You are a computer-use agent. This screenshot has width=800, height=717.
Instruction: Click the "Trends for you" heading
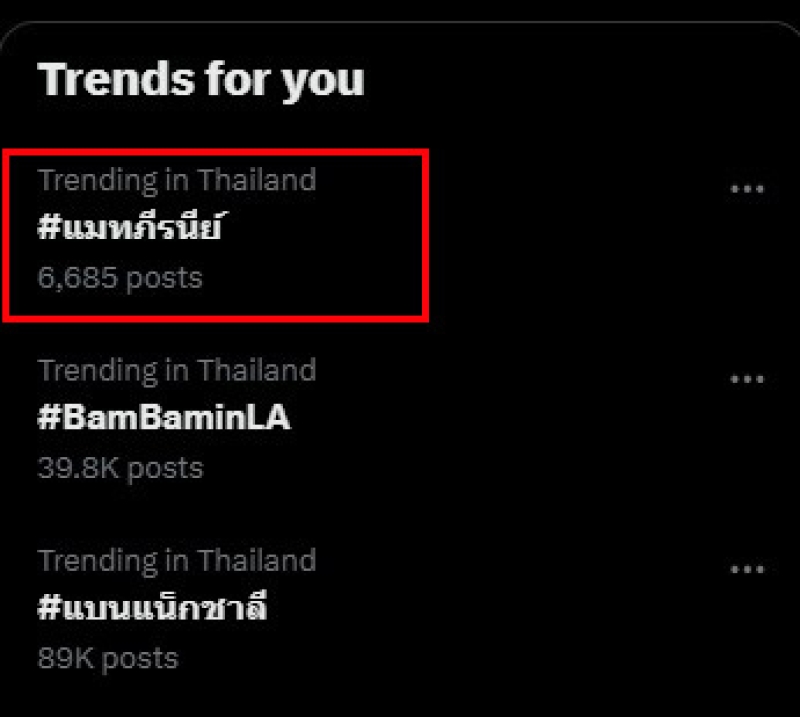(x=201, y=80)
